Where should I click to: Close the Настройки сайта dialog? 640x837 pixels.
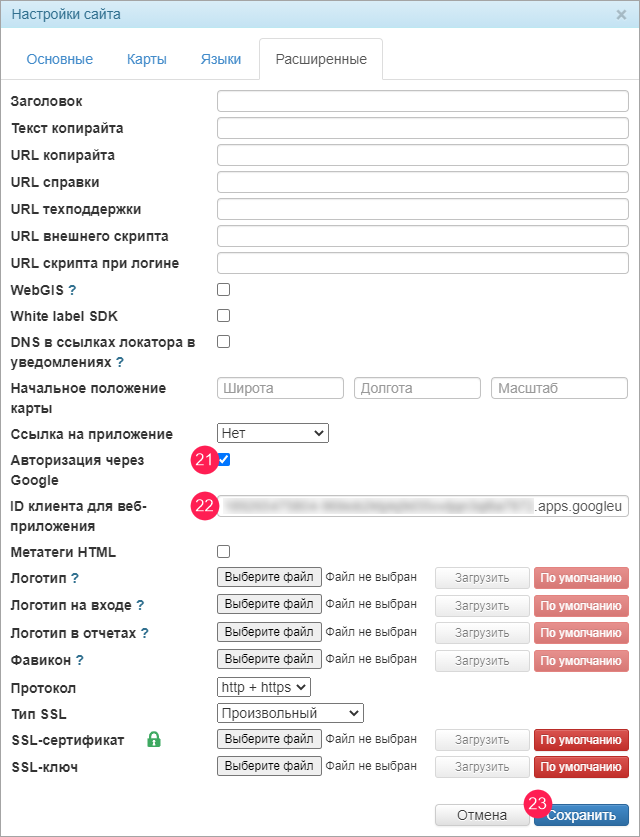(x=621, y=15)
